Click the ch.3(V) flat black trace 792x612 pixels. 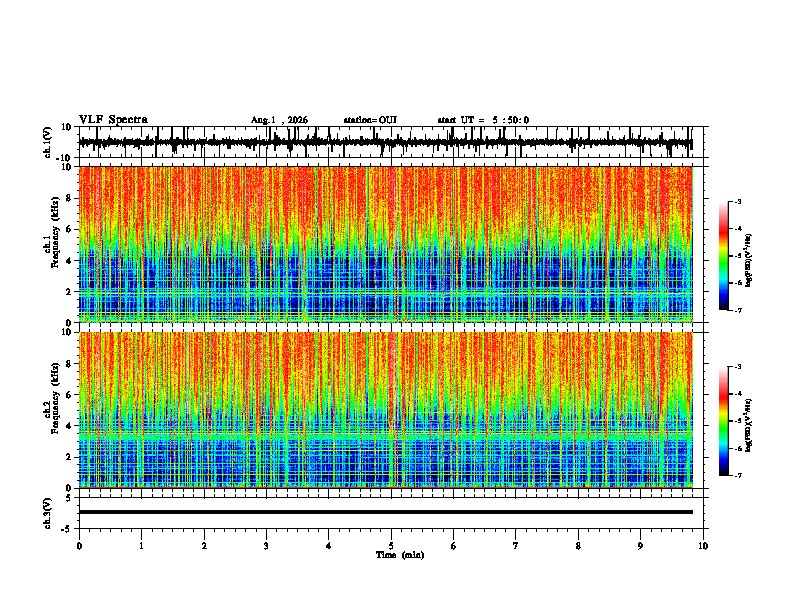pos(386,512)
